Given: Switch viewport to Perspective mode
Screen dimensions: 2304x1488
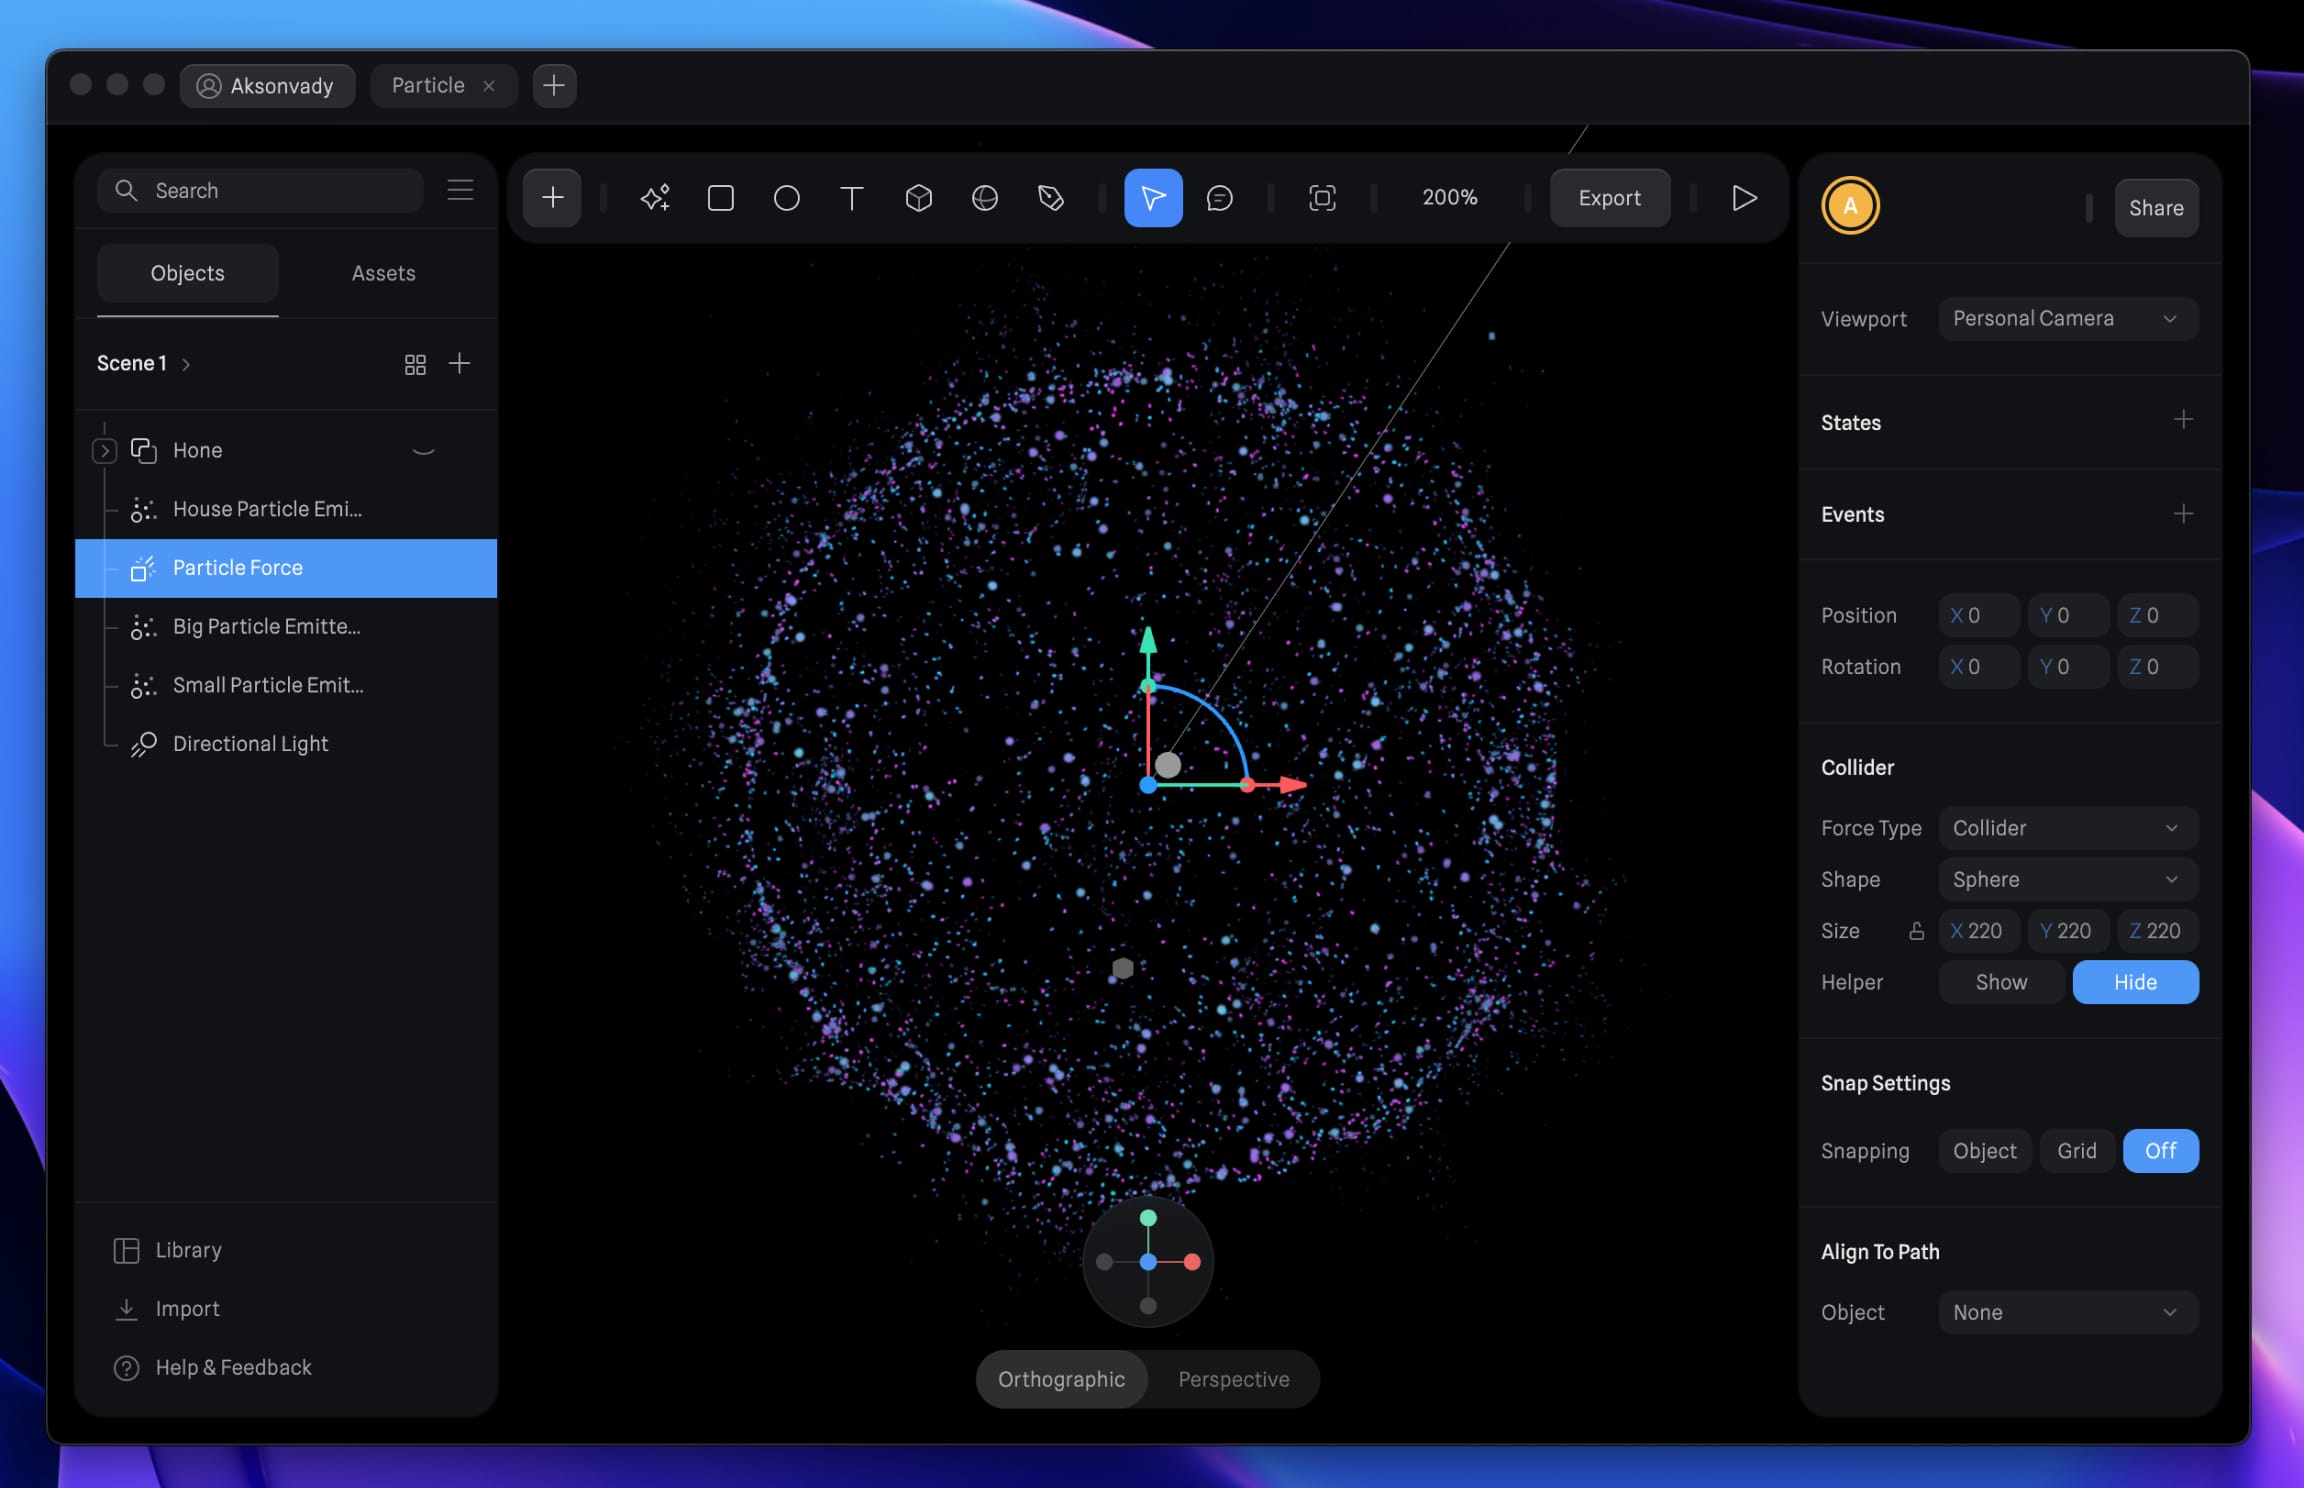Looking at the screenshot, I should pos(1233,1379).
